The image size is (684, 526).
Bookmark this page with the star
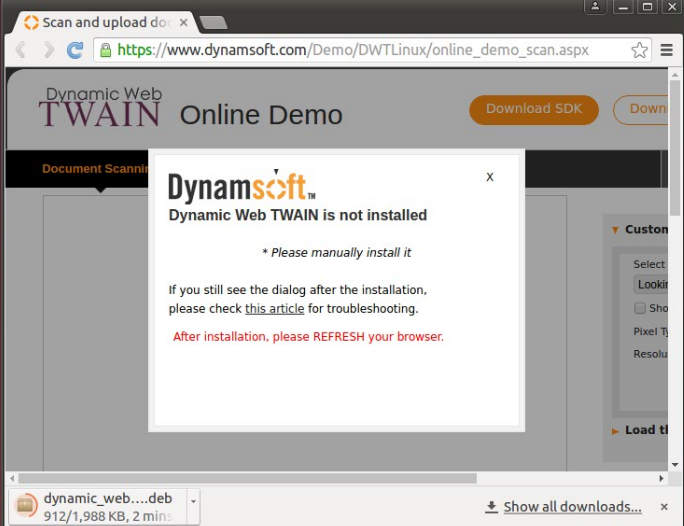(x=639, y=50)
